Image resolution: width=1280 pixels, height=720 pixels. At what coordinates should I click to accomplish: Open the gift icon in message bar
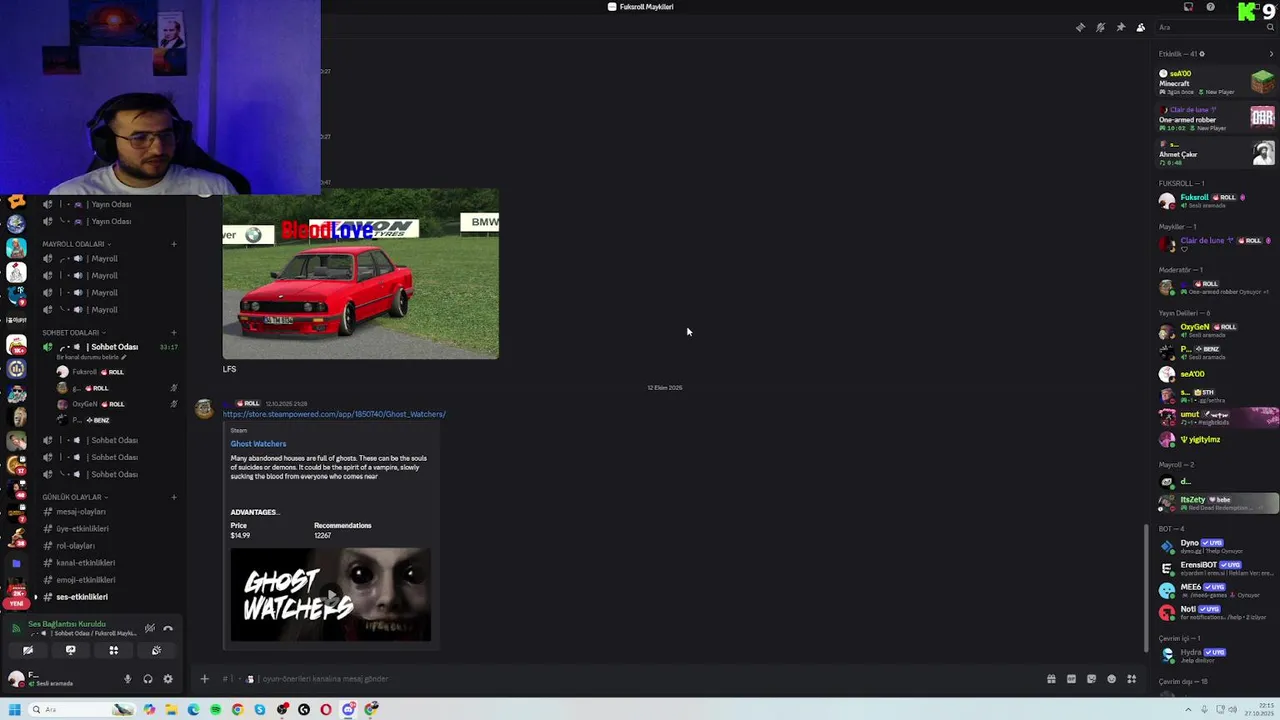(x=1051, y=679)
